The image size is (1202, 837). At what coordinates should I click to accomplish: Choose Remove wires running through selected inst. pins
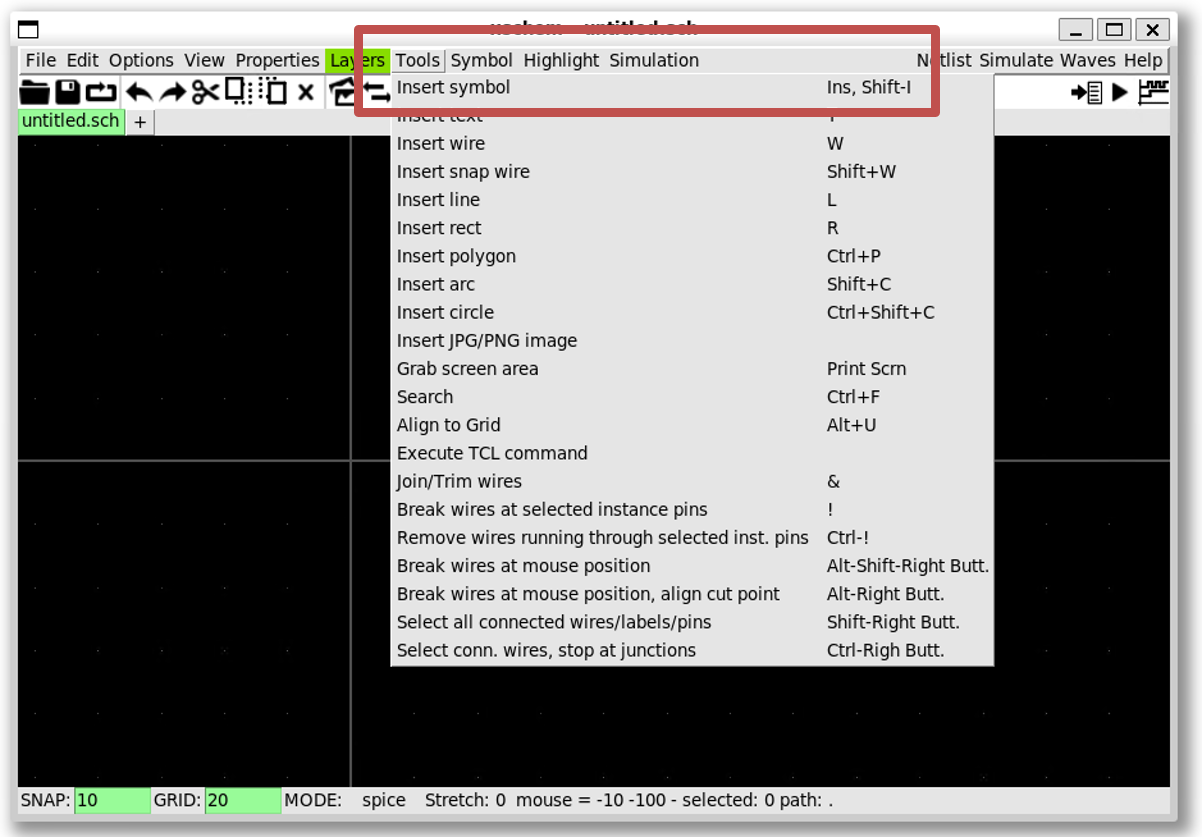(x=692, y=537)
